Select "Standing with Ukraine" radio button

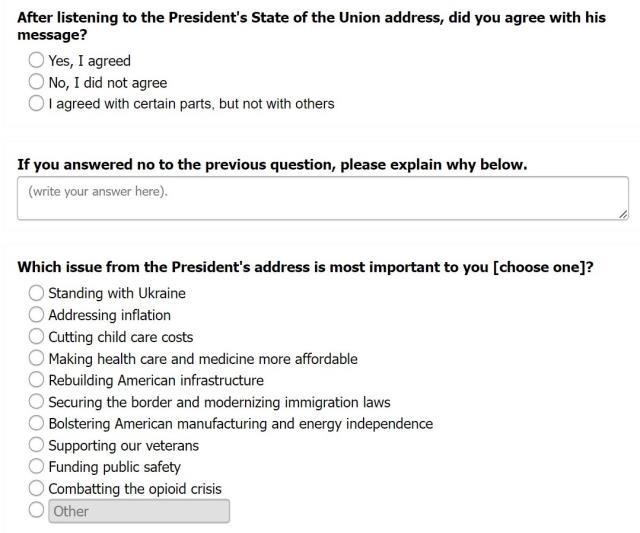[x=37, y=293]
